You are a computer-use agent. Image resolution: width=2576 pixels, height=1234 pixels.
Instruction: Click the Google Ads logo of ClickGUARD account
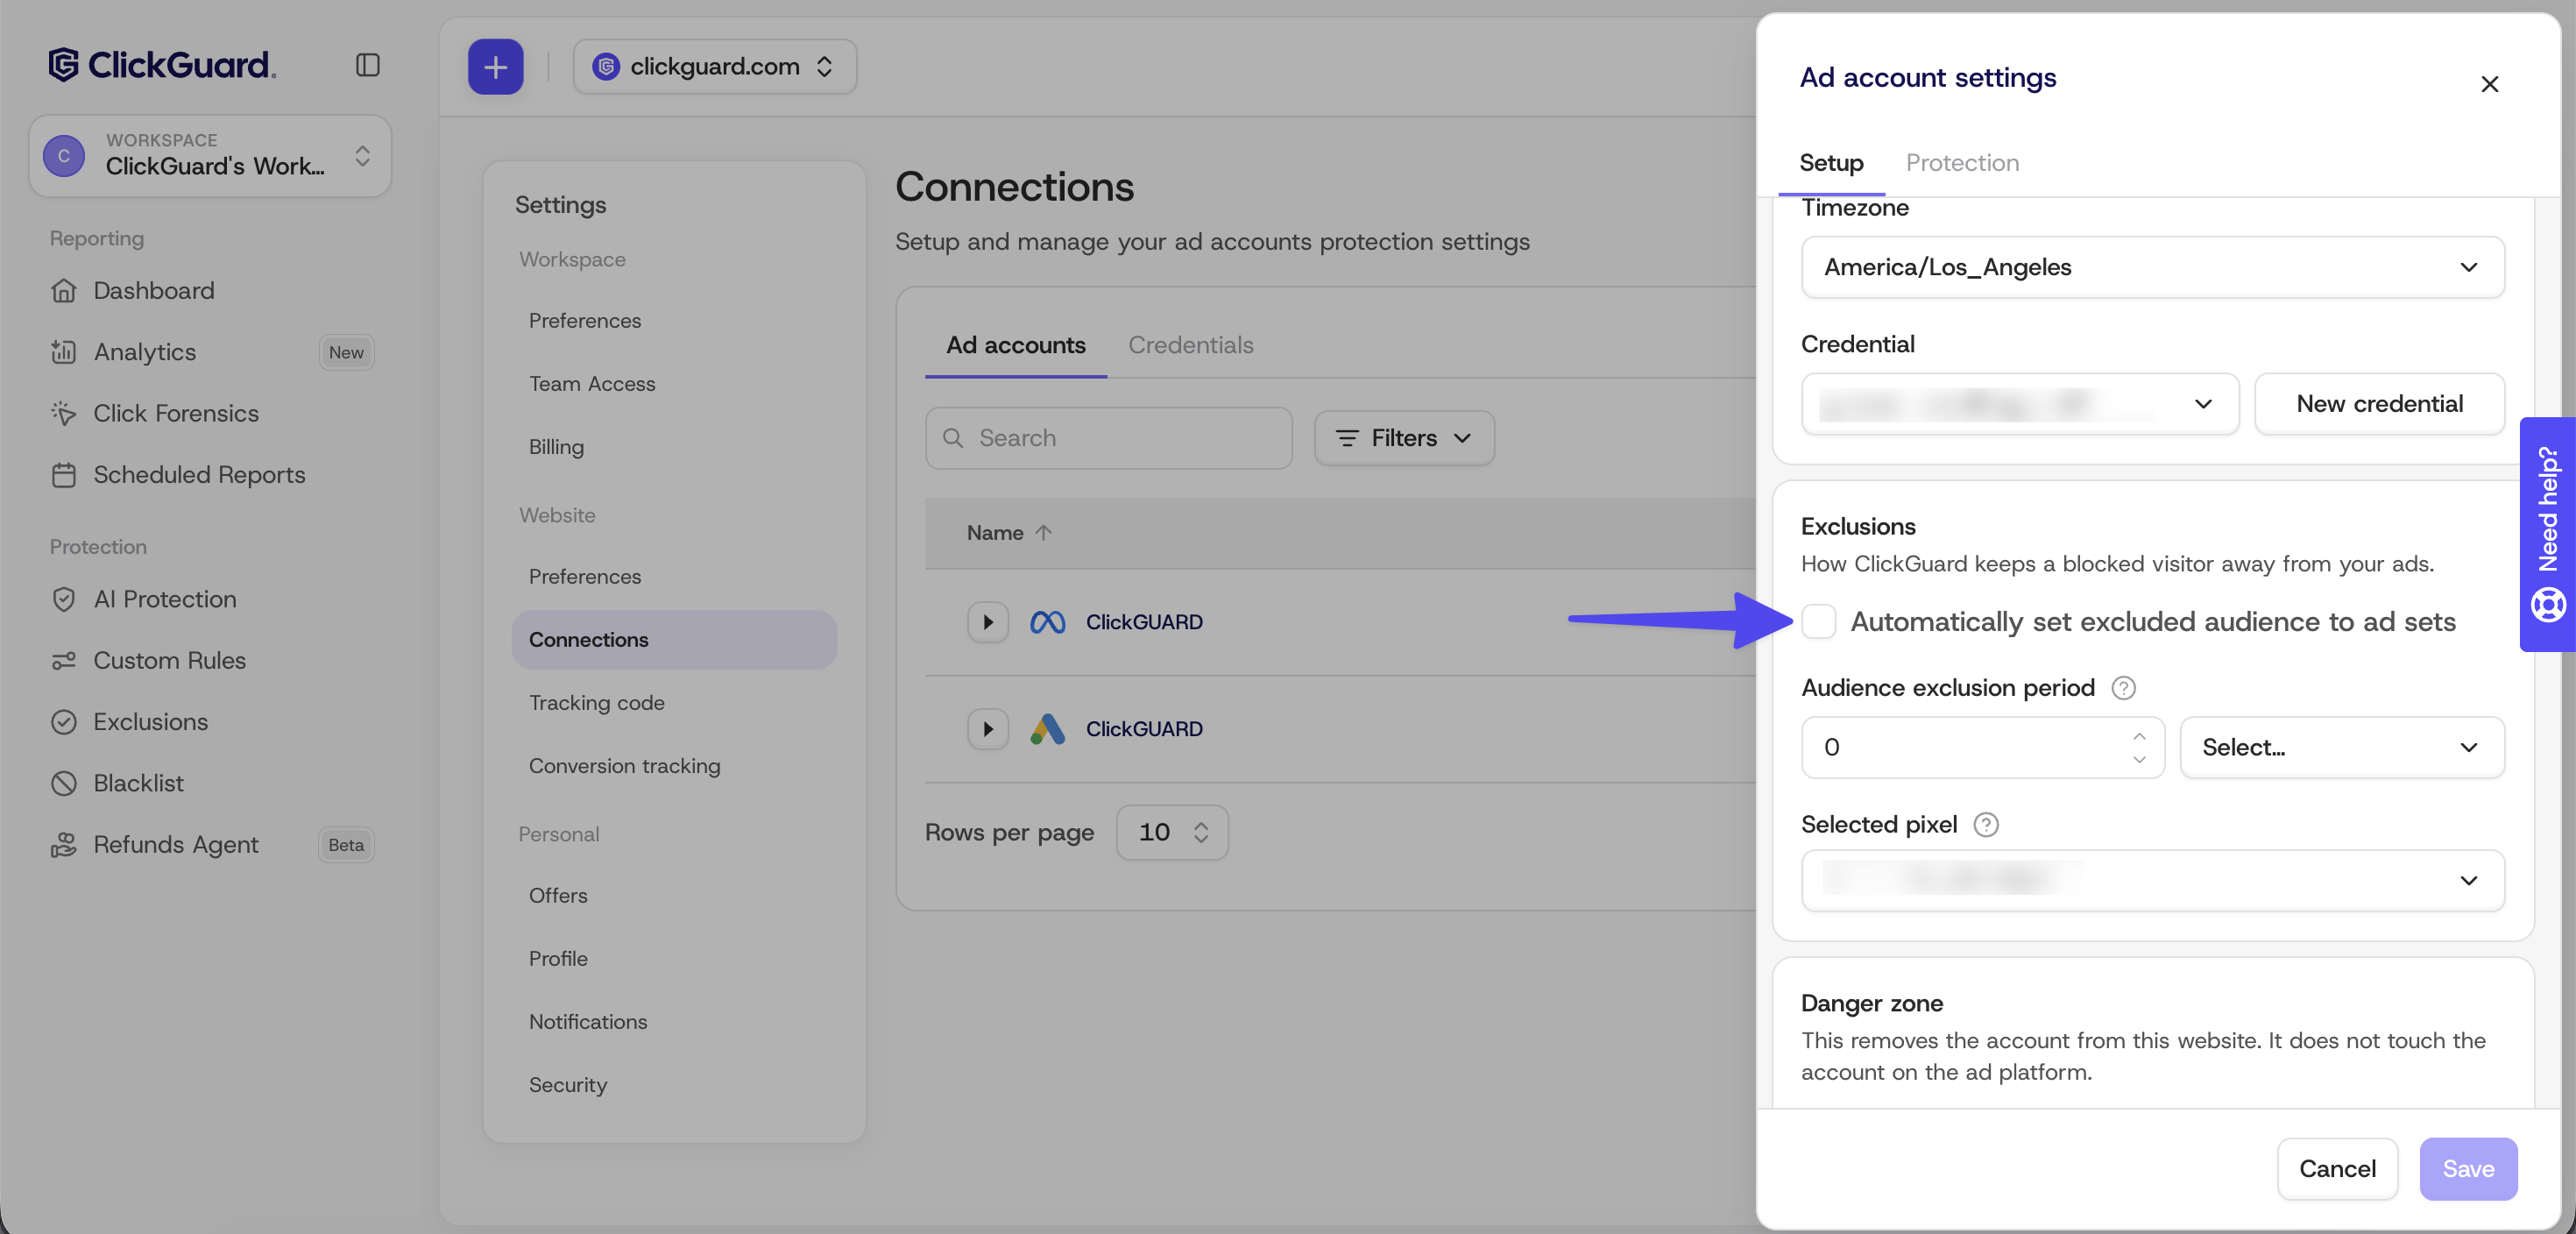[1047, 729]
